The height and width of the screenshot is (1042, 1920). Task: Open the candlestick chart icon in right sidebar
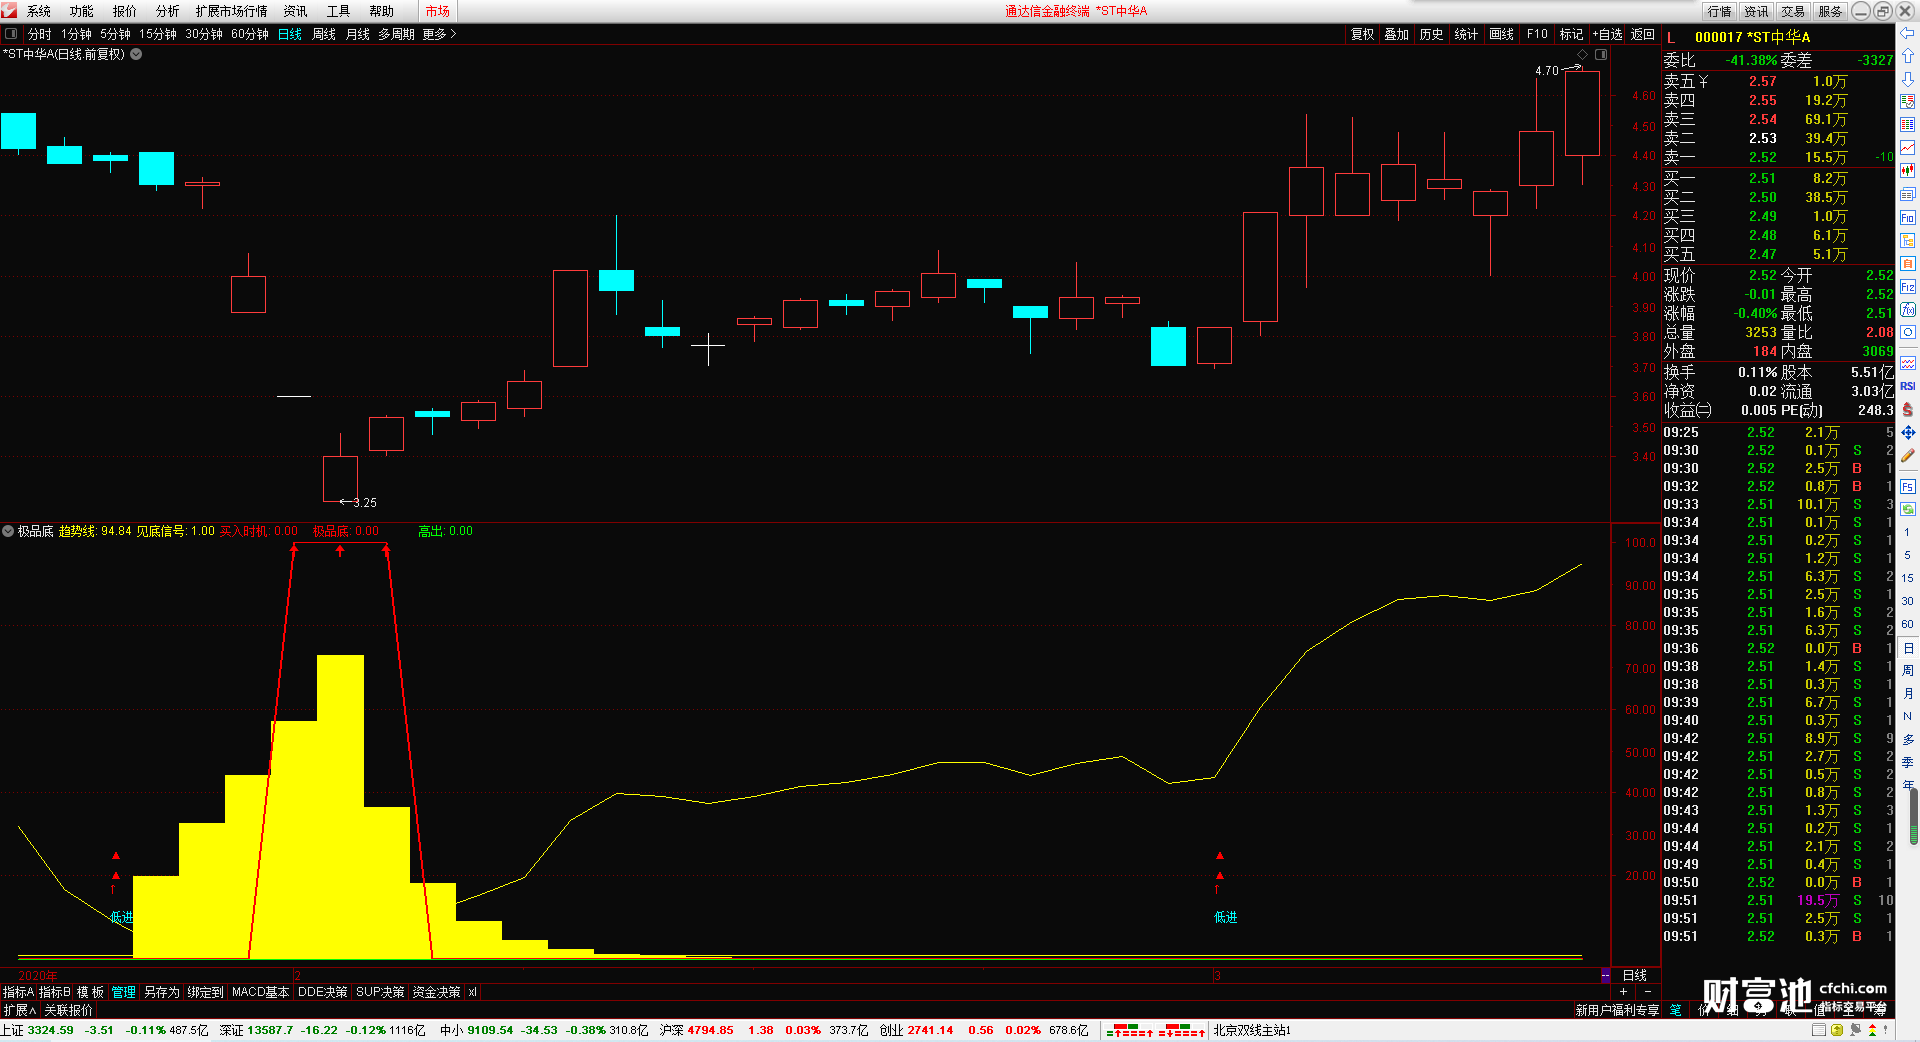pos(1908,170)
